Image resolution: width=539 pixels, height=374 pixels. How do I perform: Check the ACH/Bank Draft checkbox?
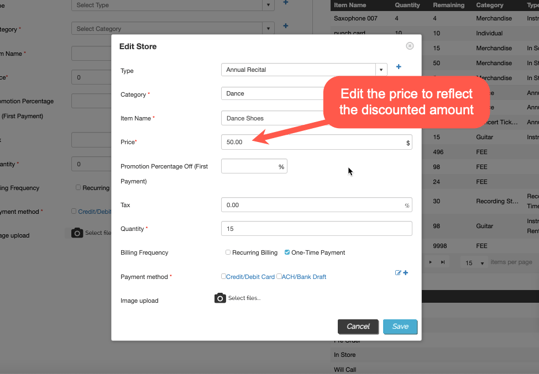(279, 276)
